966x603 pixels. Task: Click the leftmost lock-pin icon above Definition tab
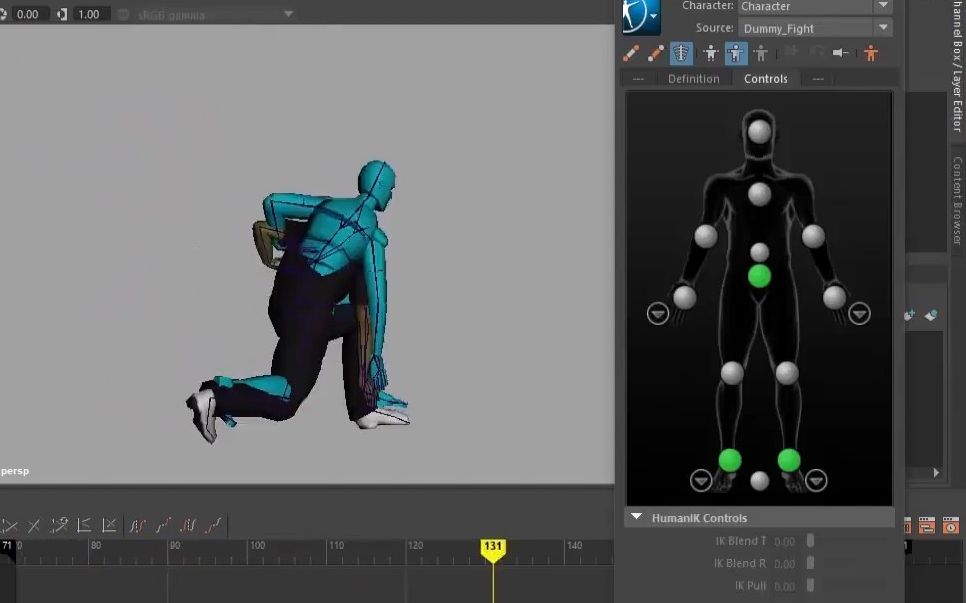[x=639, y=78]
